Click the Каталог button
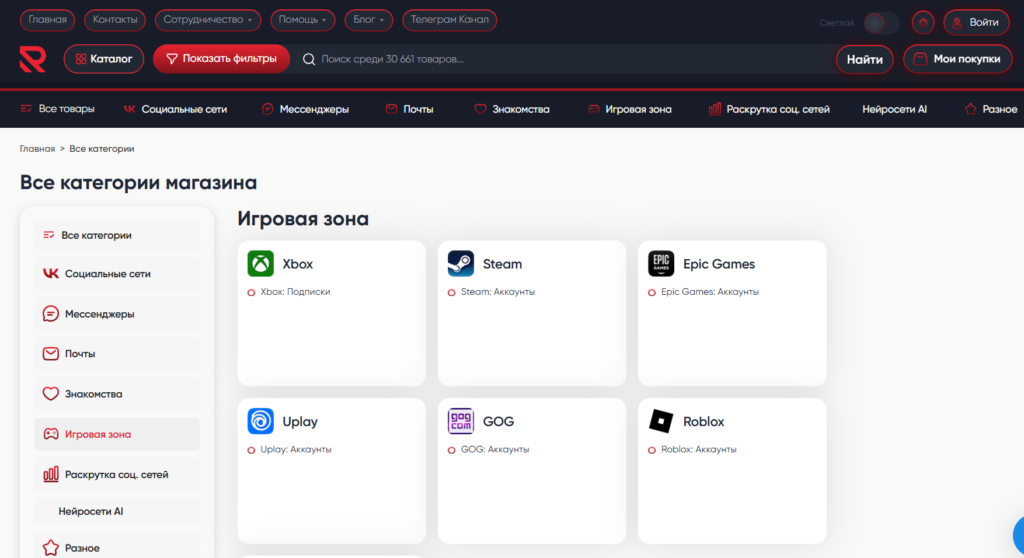1024x558 pixels. 104,59
